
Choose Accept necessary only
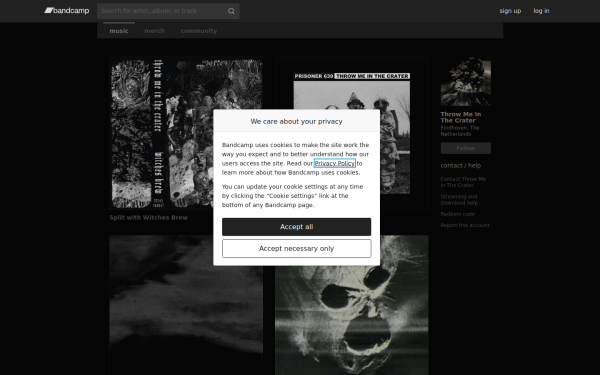(x=297, y=249)
